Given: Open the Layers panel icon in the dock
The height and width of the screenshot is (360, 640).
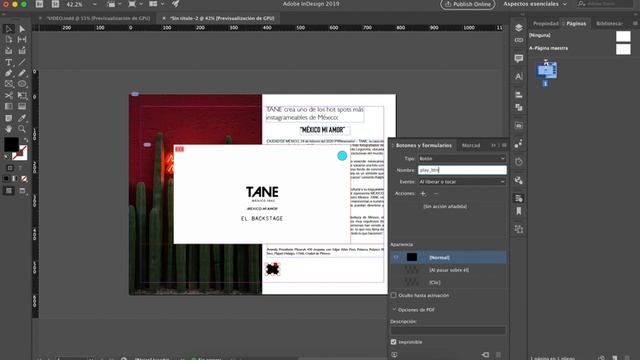Looking at the screenshot, I should [x=519, y=27].
